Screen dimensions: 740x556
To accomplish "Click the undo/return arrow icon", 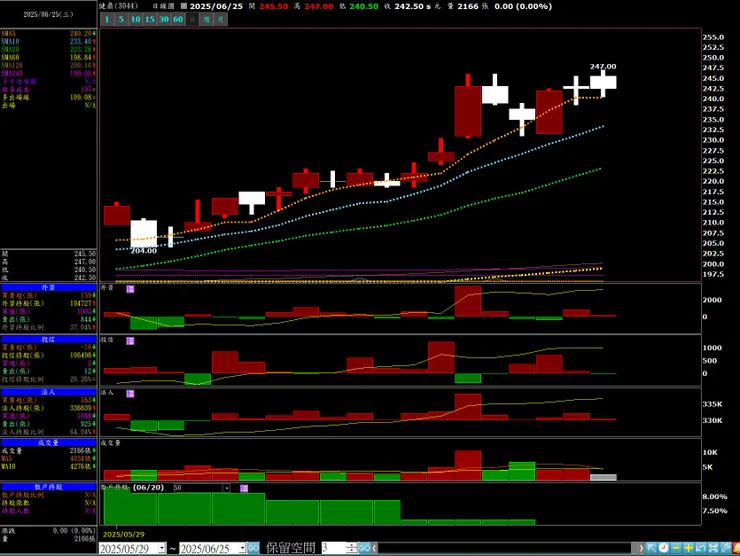I will pos(700,548).
